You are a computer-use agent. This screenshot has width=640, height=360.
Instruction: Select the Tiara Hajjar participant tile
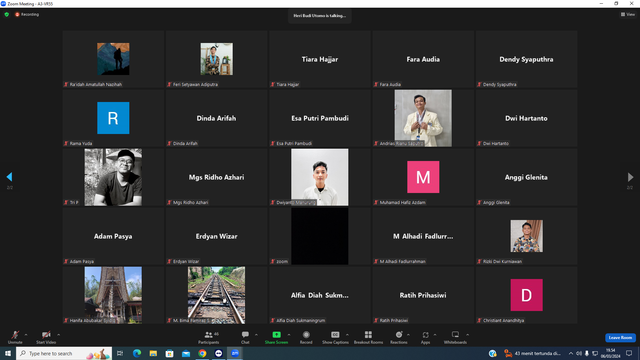(320, 59)
